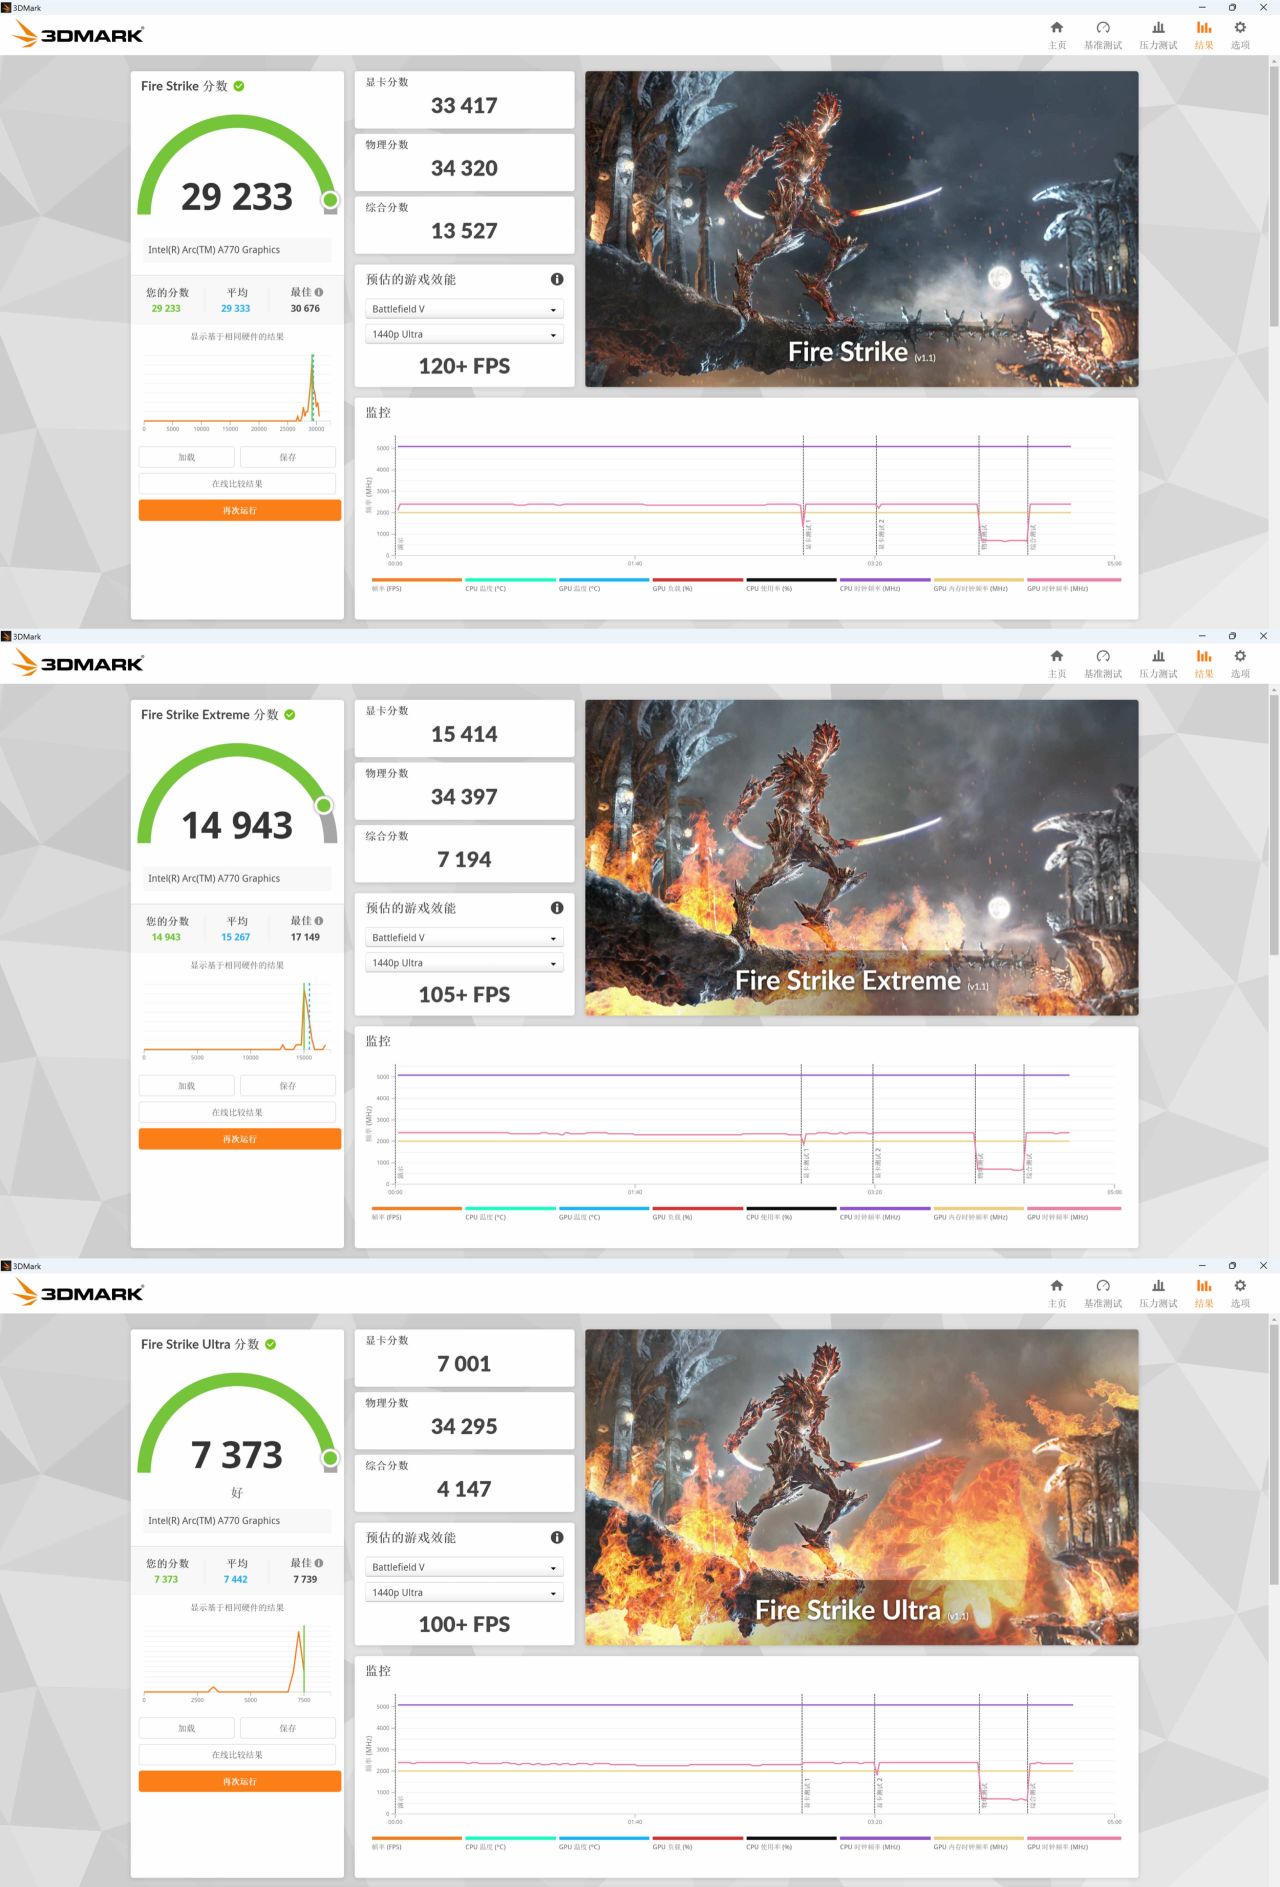Toggle GPU 时钟频率 legend in Fire Strike Ultra chart

pyautogui.click(x=1073, y=1843)
